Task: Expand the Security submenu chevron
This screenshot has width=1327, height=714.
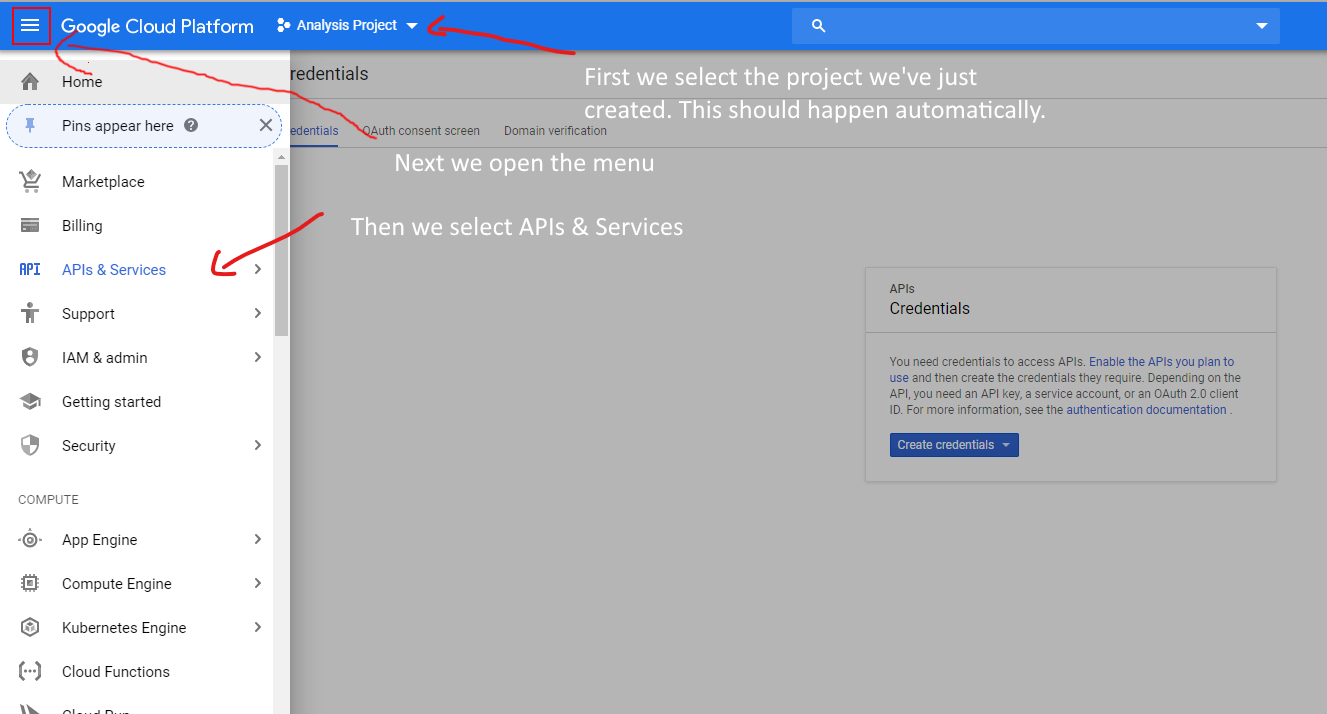Action: click(258, 446)
